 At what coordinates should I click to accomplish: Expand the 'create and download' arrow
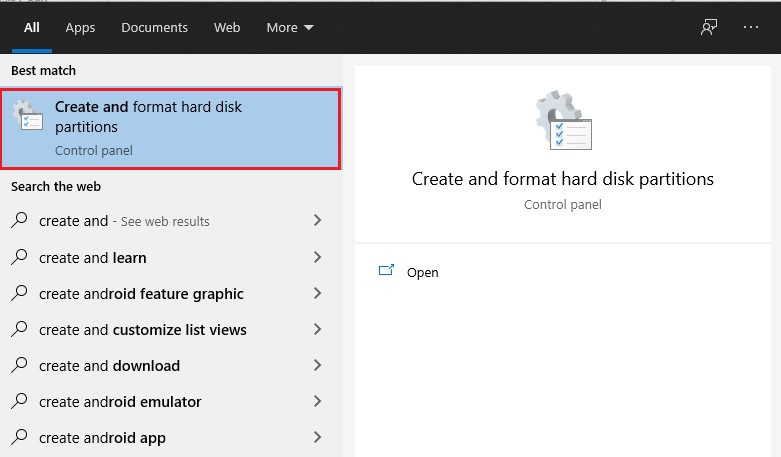[x=317, y=365]
